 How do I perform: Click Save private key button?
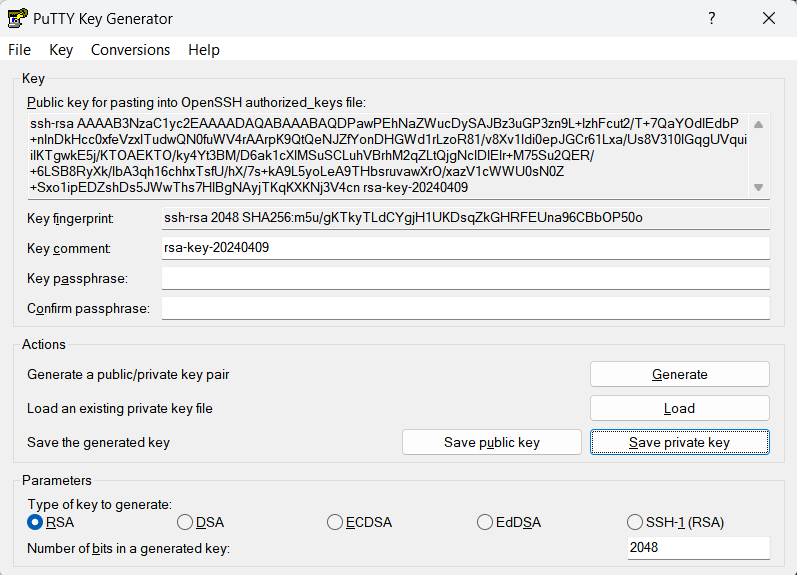680,442
